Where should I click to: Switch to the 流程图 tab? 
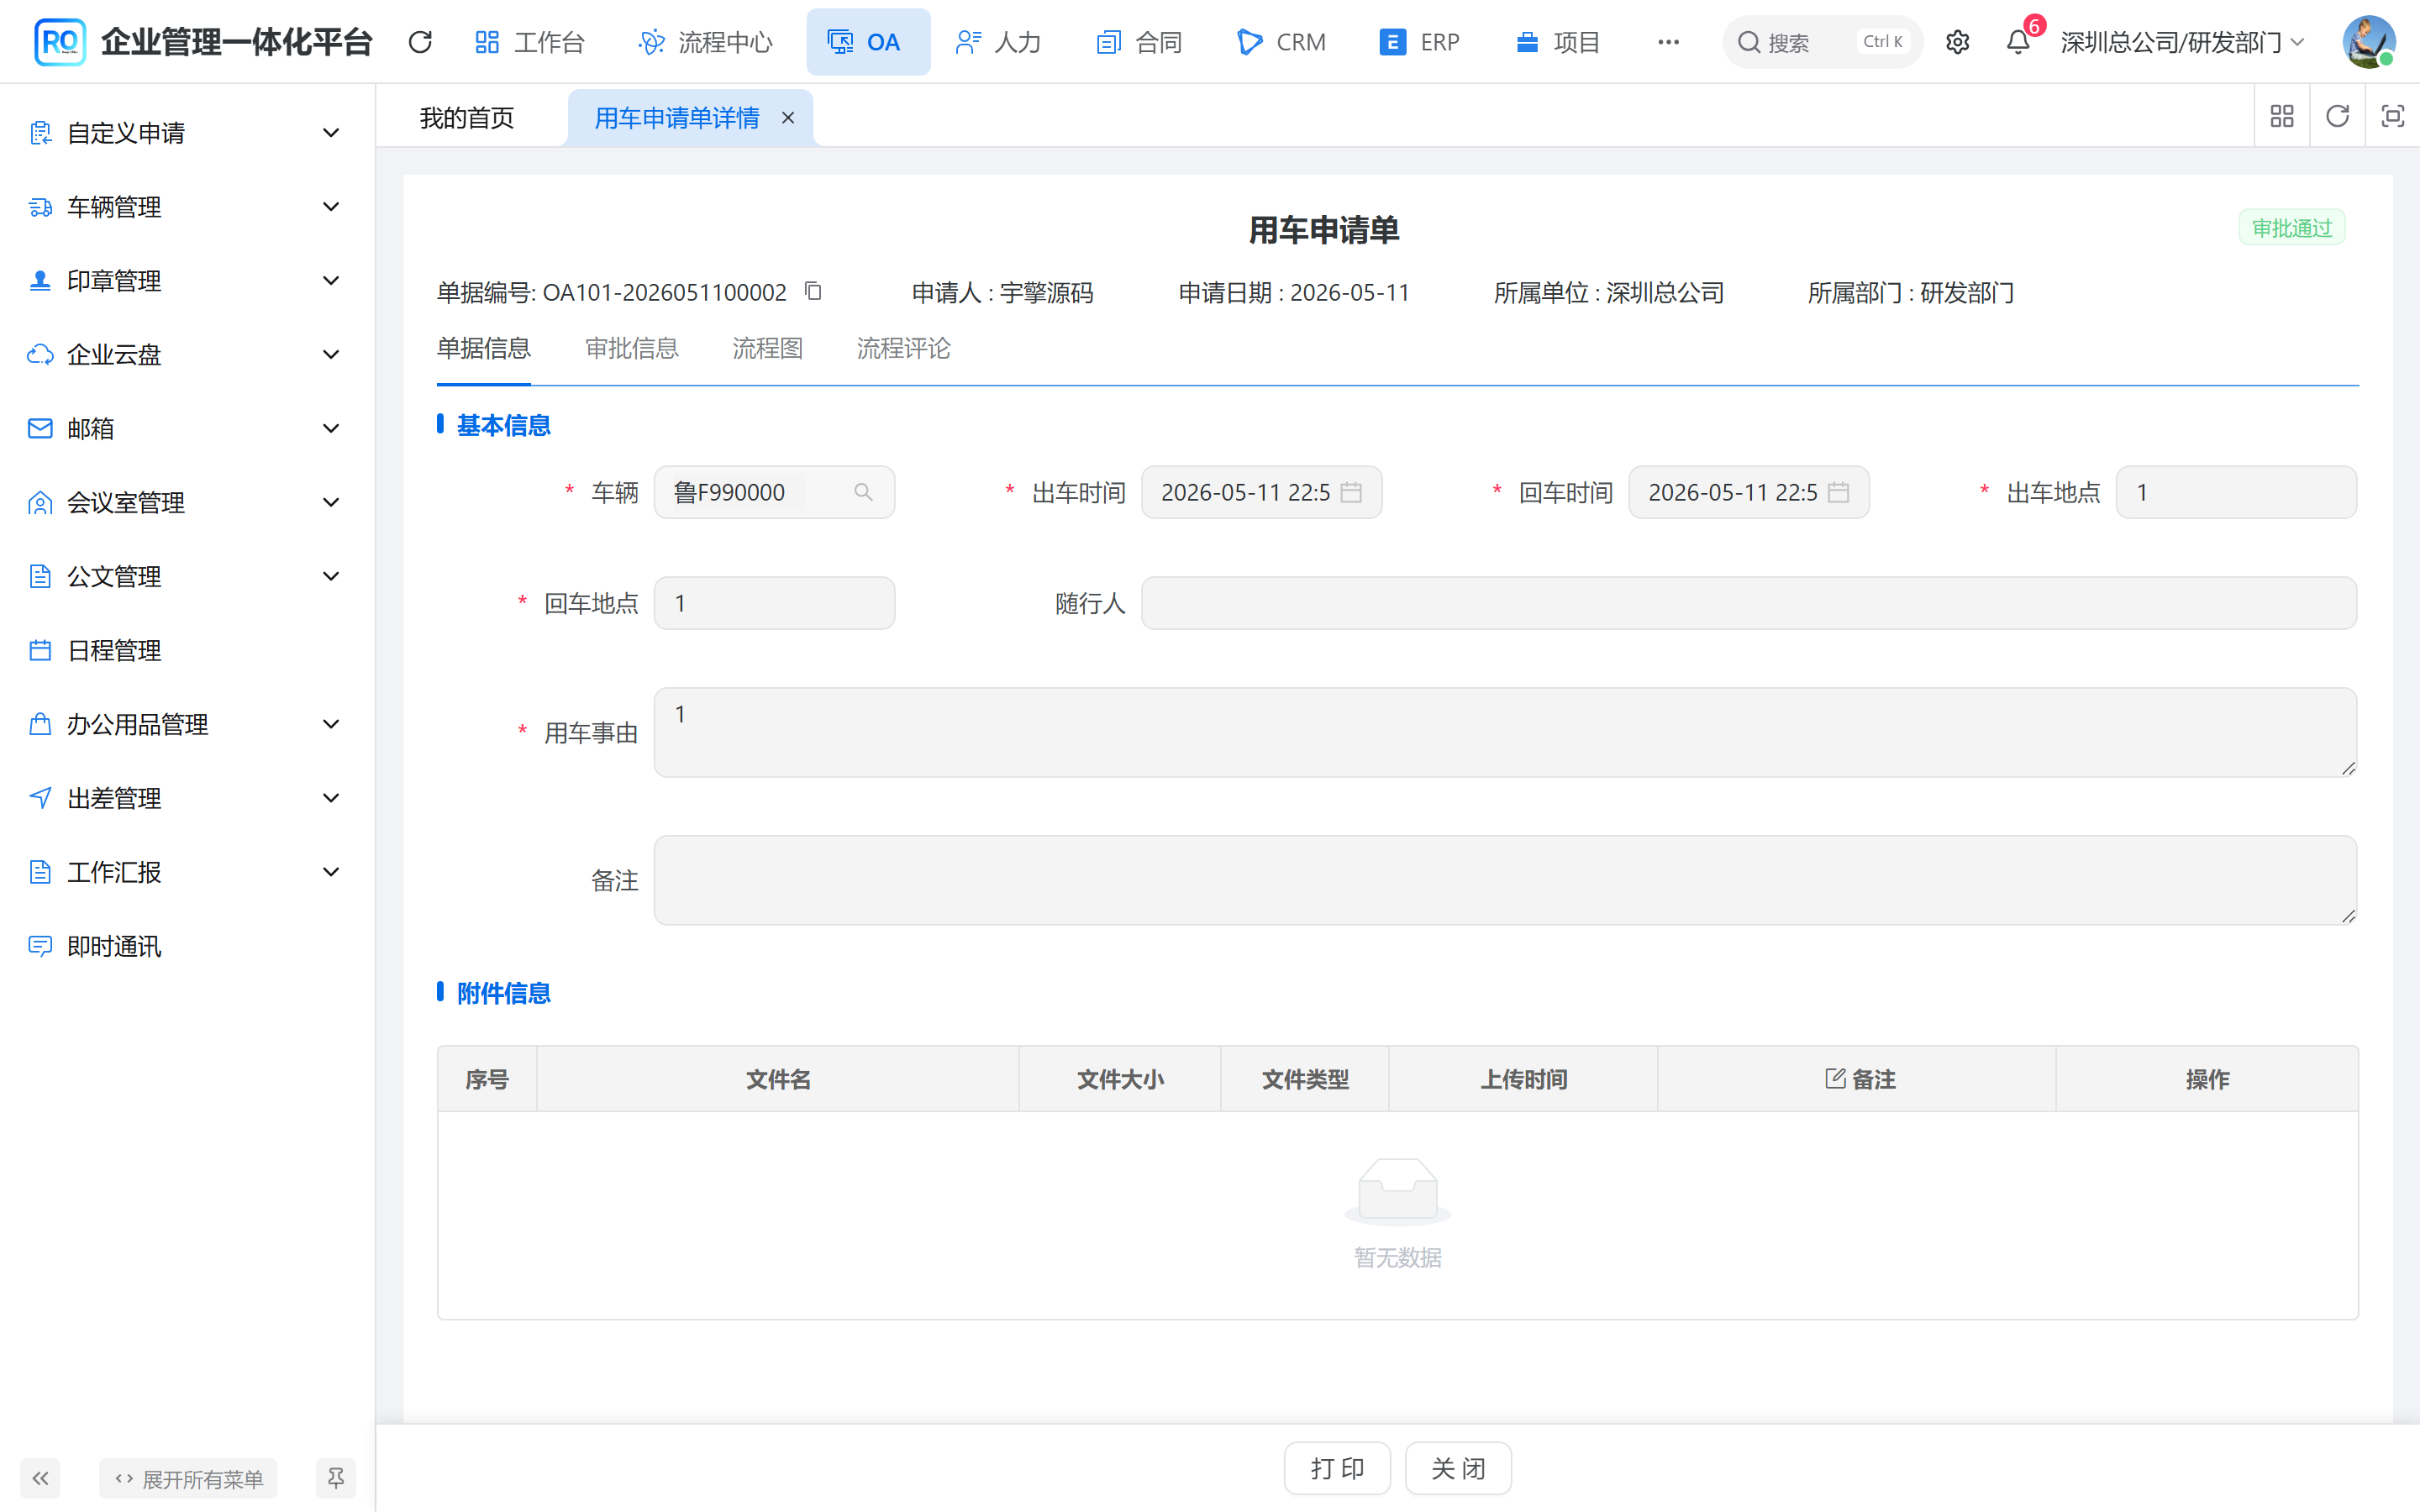(767, 348)
